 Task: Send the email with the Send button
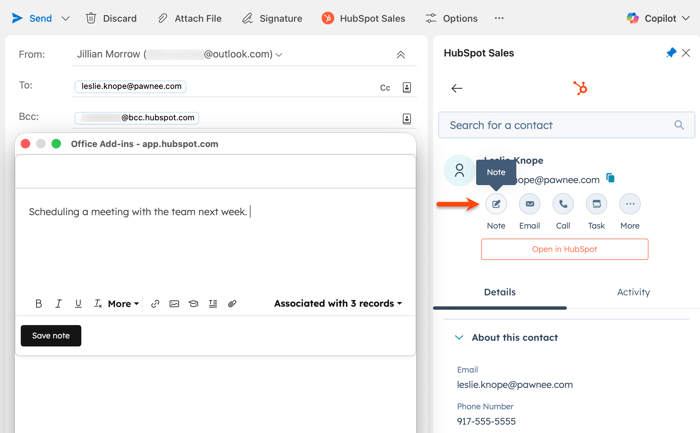(31, 18)
